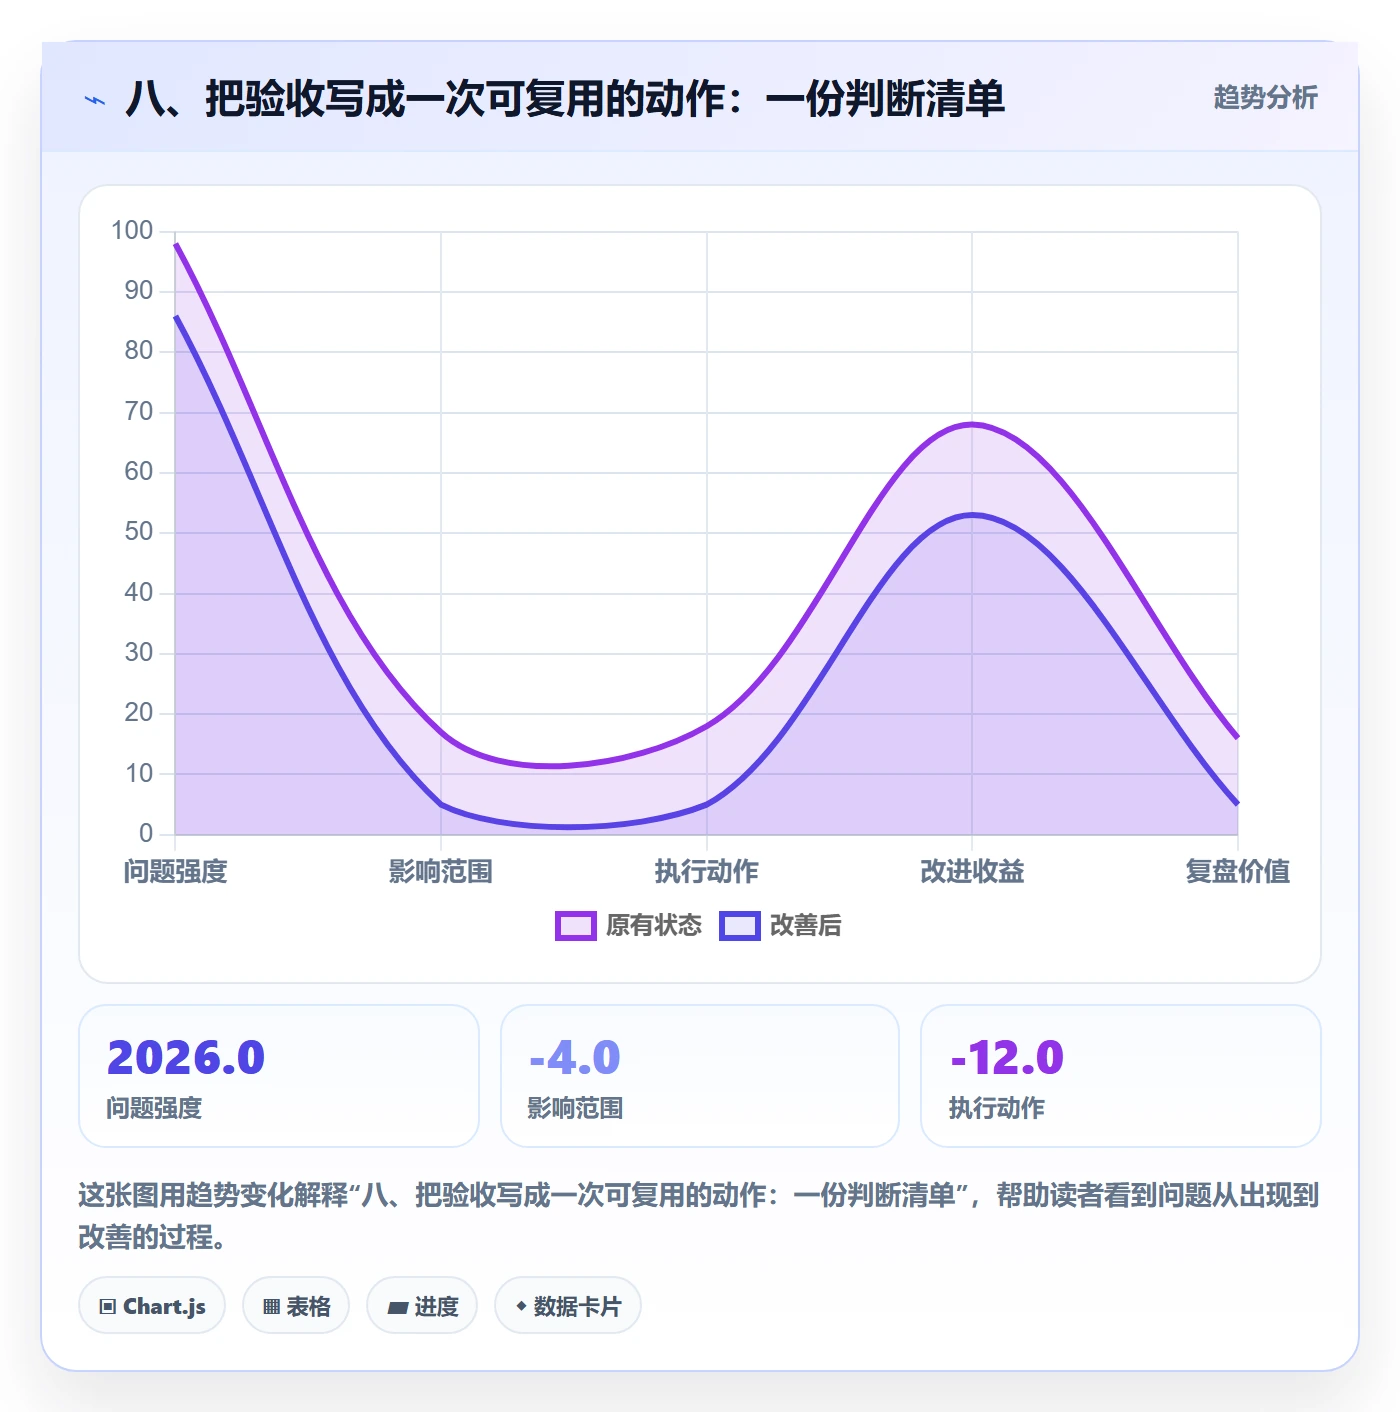Screen dimensions: 1400x1412
Task: Click the 0 y-axis tick label
Action: 146,833
